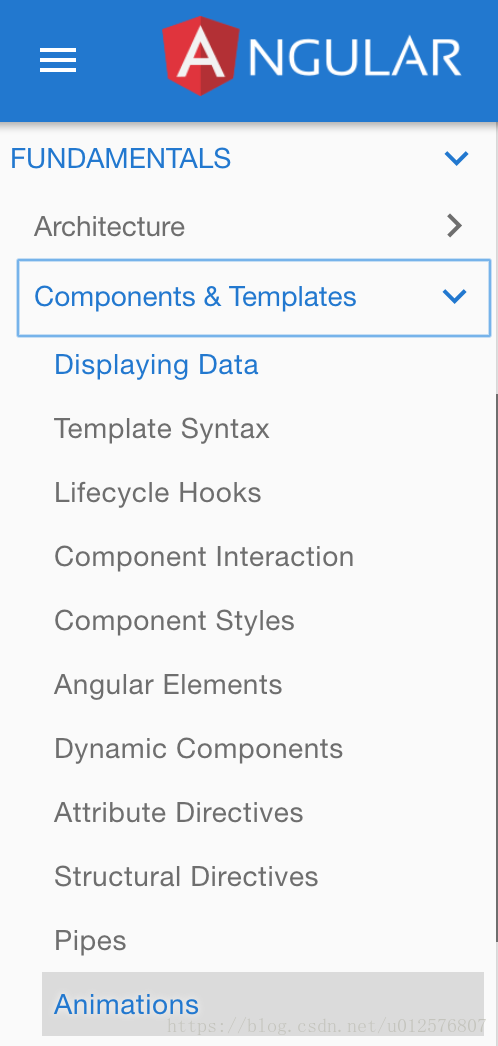Screen dimensions: 498x1046
Task: Click the Angular shield logo
Action: [202, 56]
